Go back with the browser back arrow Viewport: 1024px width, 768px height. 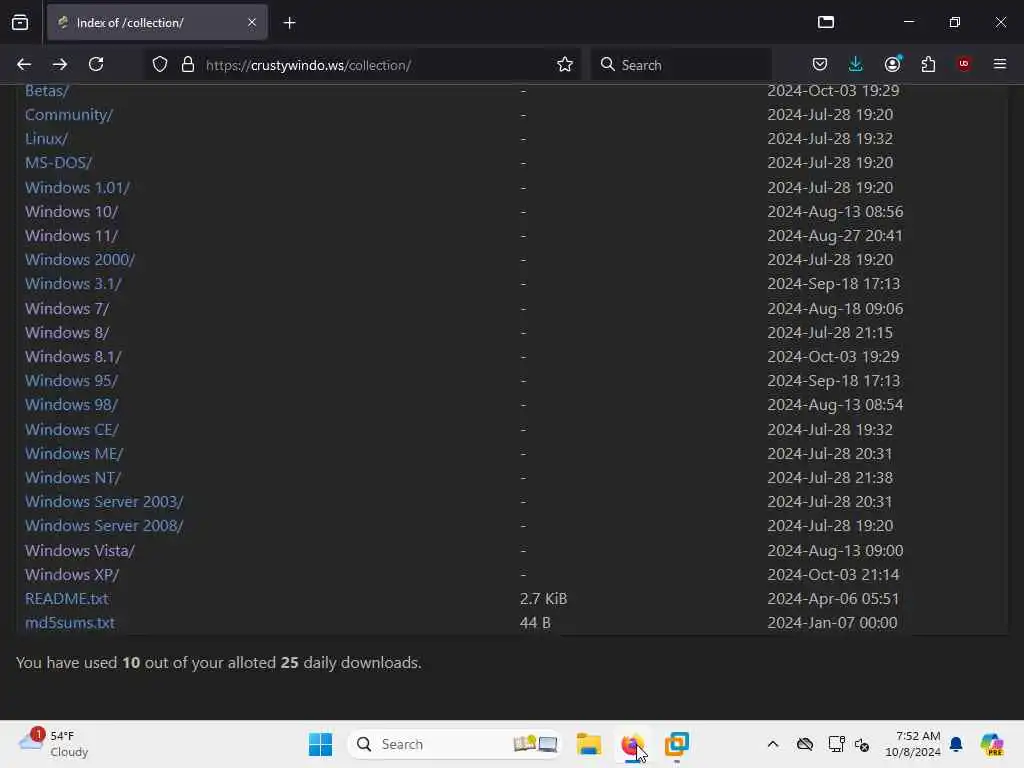(x=24, y=64)
